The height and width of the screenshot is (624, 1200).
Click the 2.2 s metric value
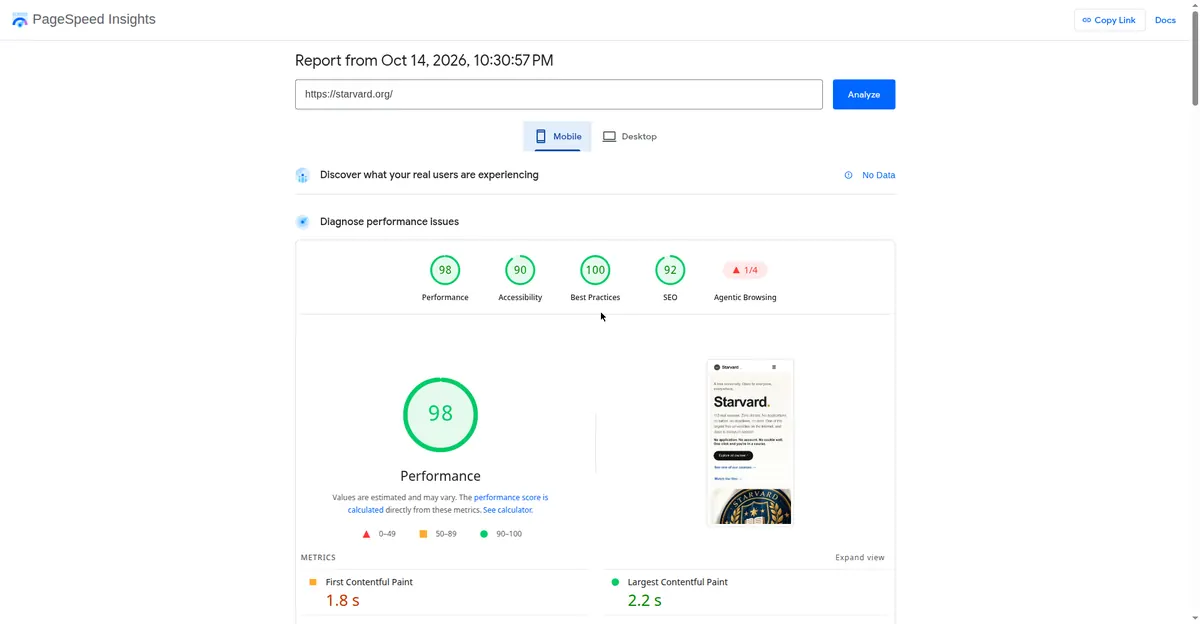tap(645, 601)
